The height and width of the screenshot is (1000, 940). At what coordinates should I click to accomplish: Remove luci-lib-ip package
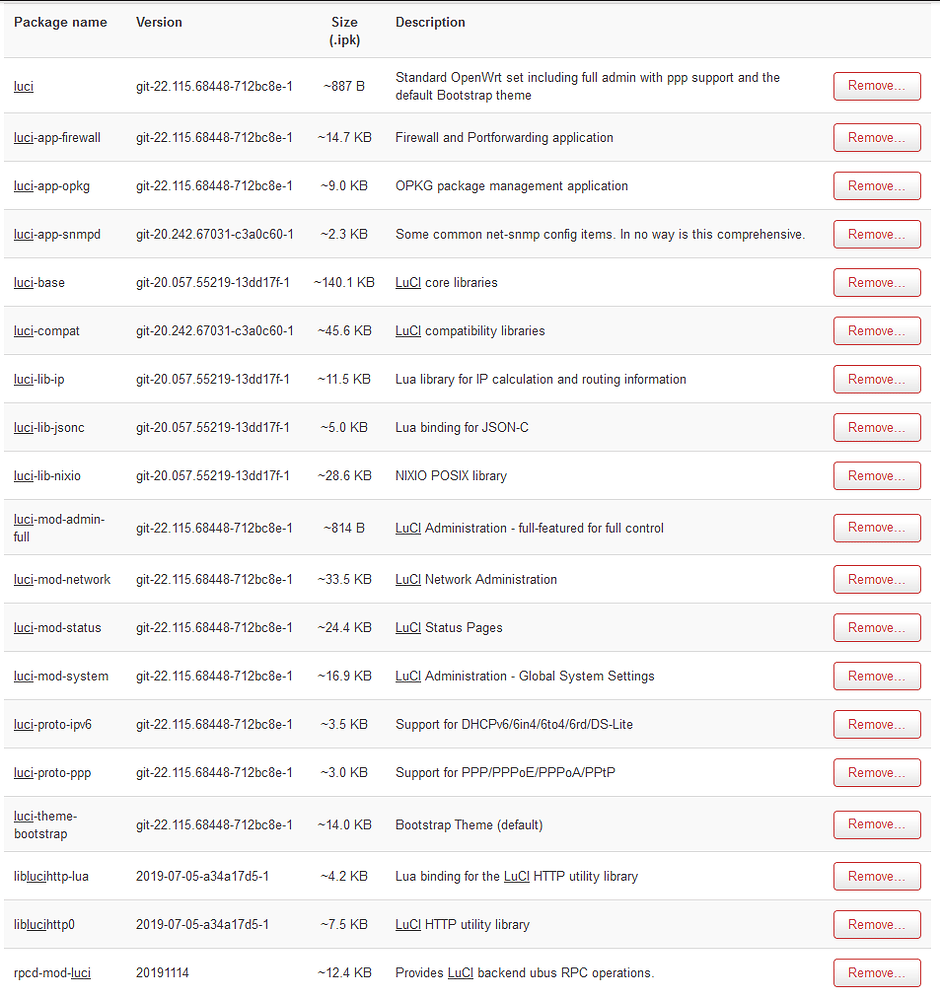click(x=877, y=379)
